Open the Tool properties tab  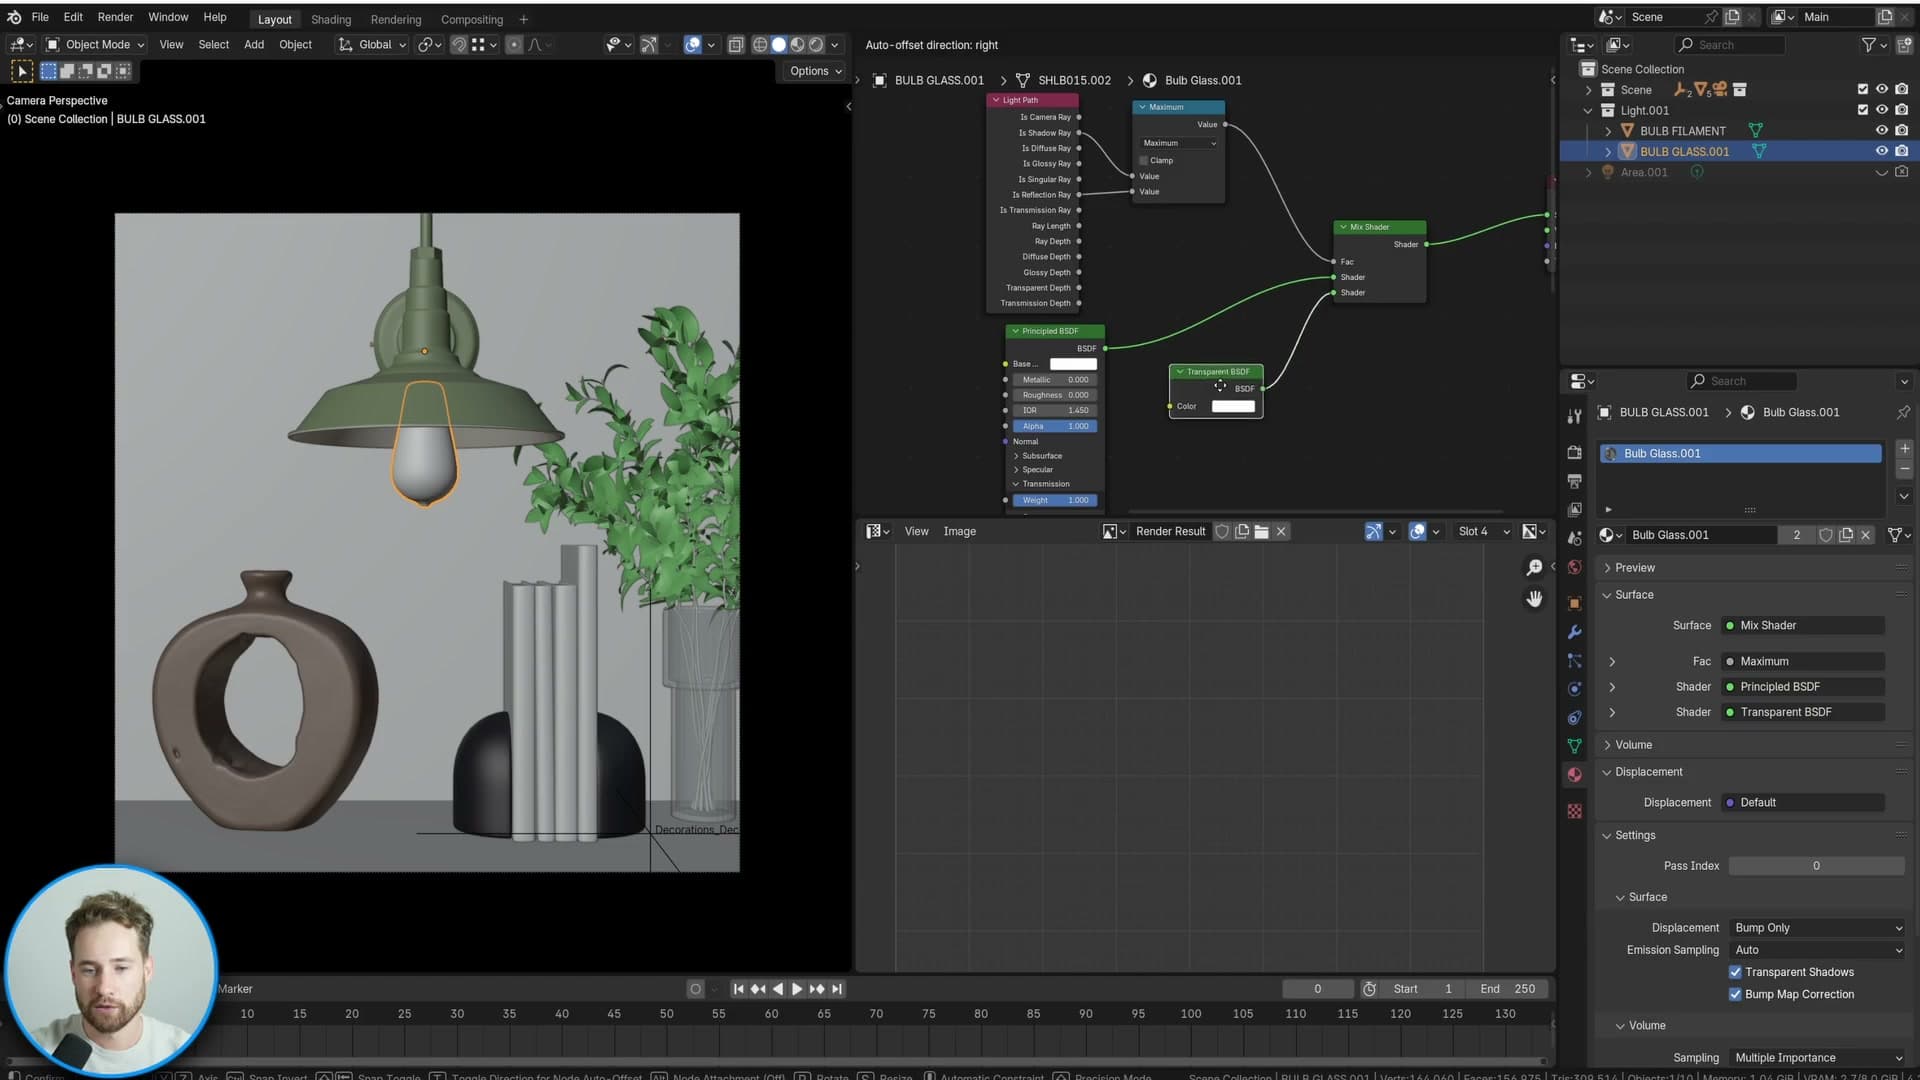pos(1574,416)
